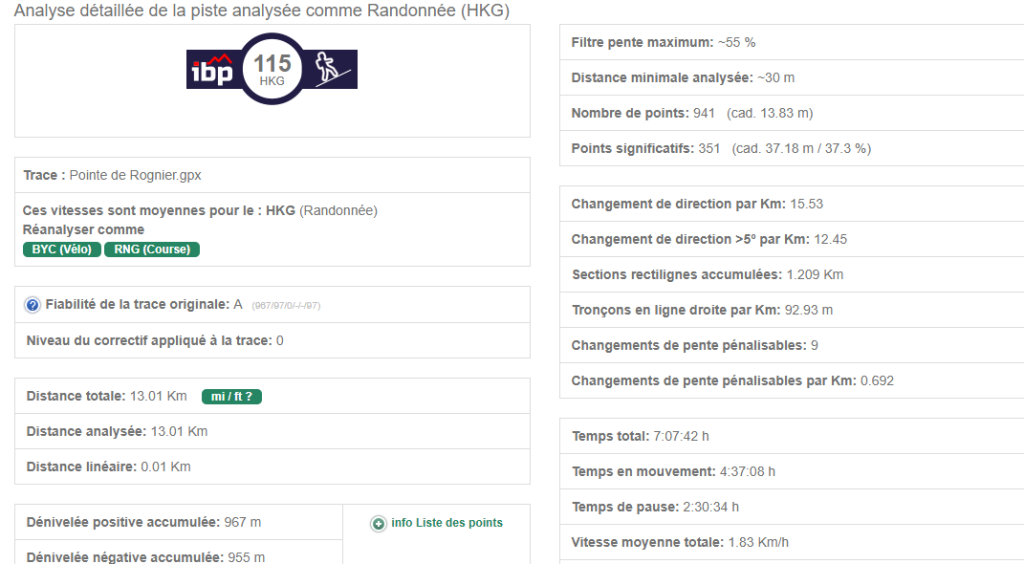Select Dénivelée négative accumulée: 955 m
Viewport: 1024px width, 564px height.
click(146, 557)
